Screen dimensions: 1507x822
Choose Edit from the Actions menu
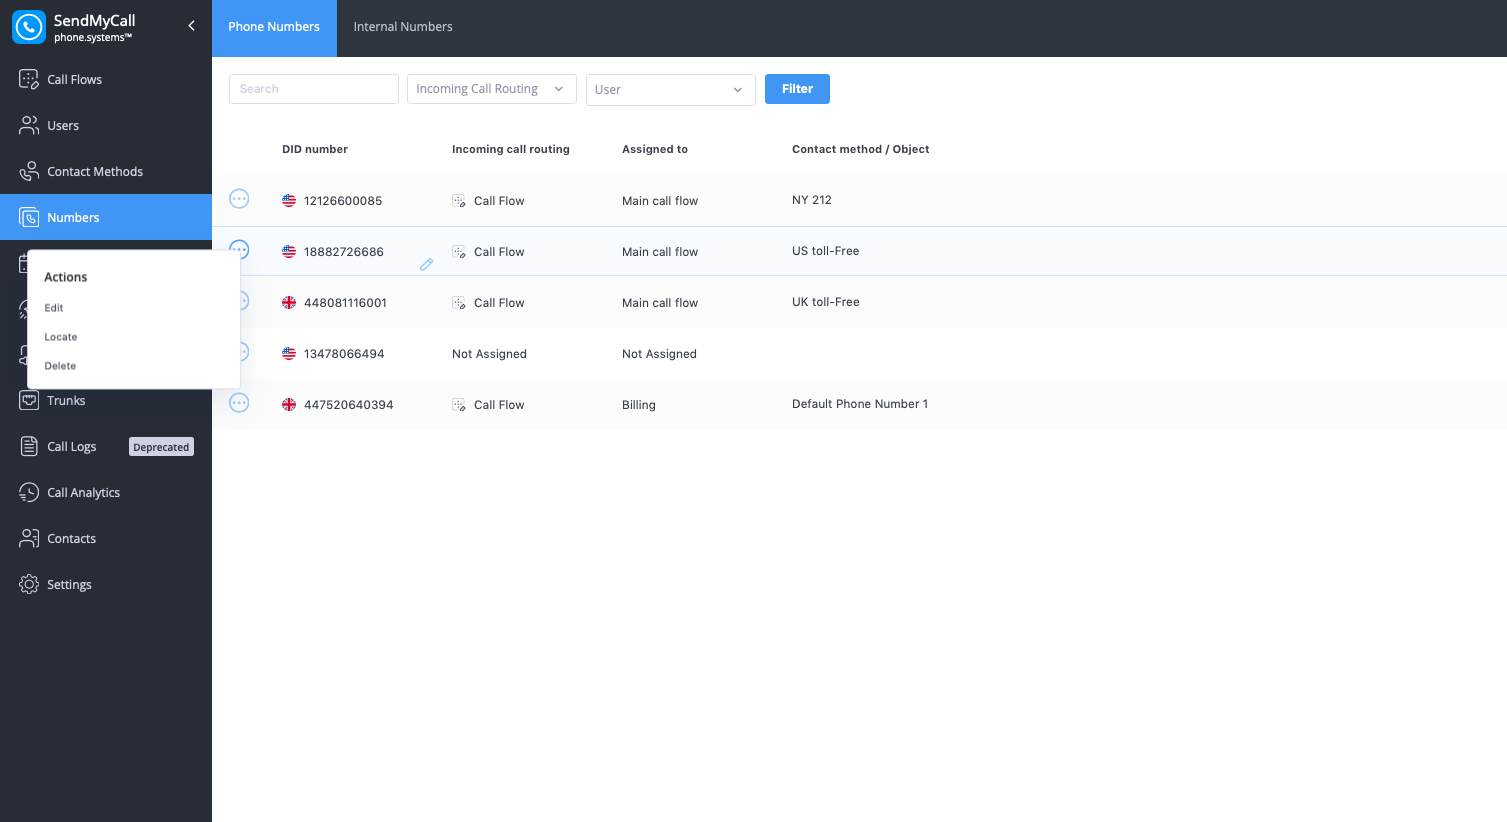pyautogui.click(x=54, y=308)
